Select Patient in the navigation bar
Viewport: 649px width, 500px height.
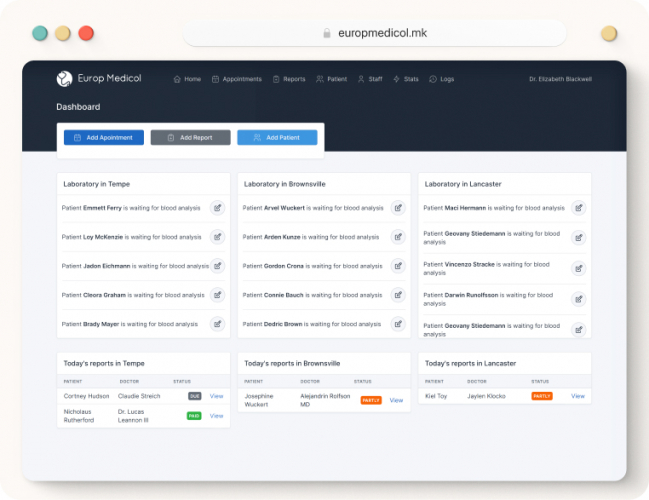coord(332,79)
